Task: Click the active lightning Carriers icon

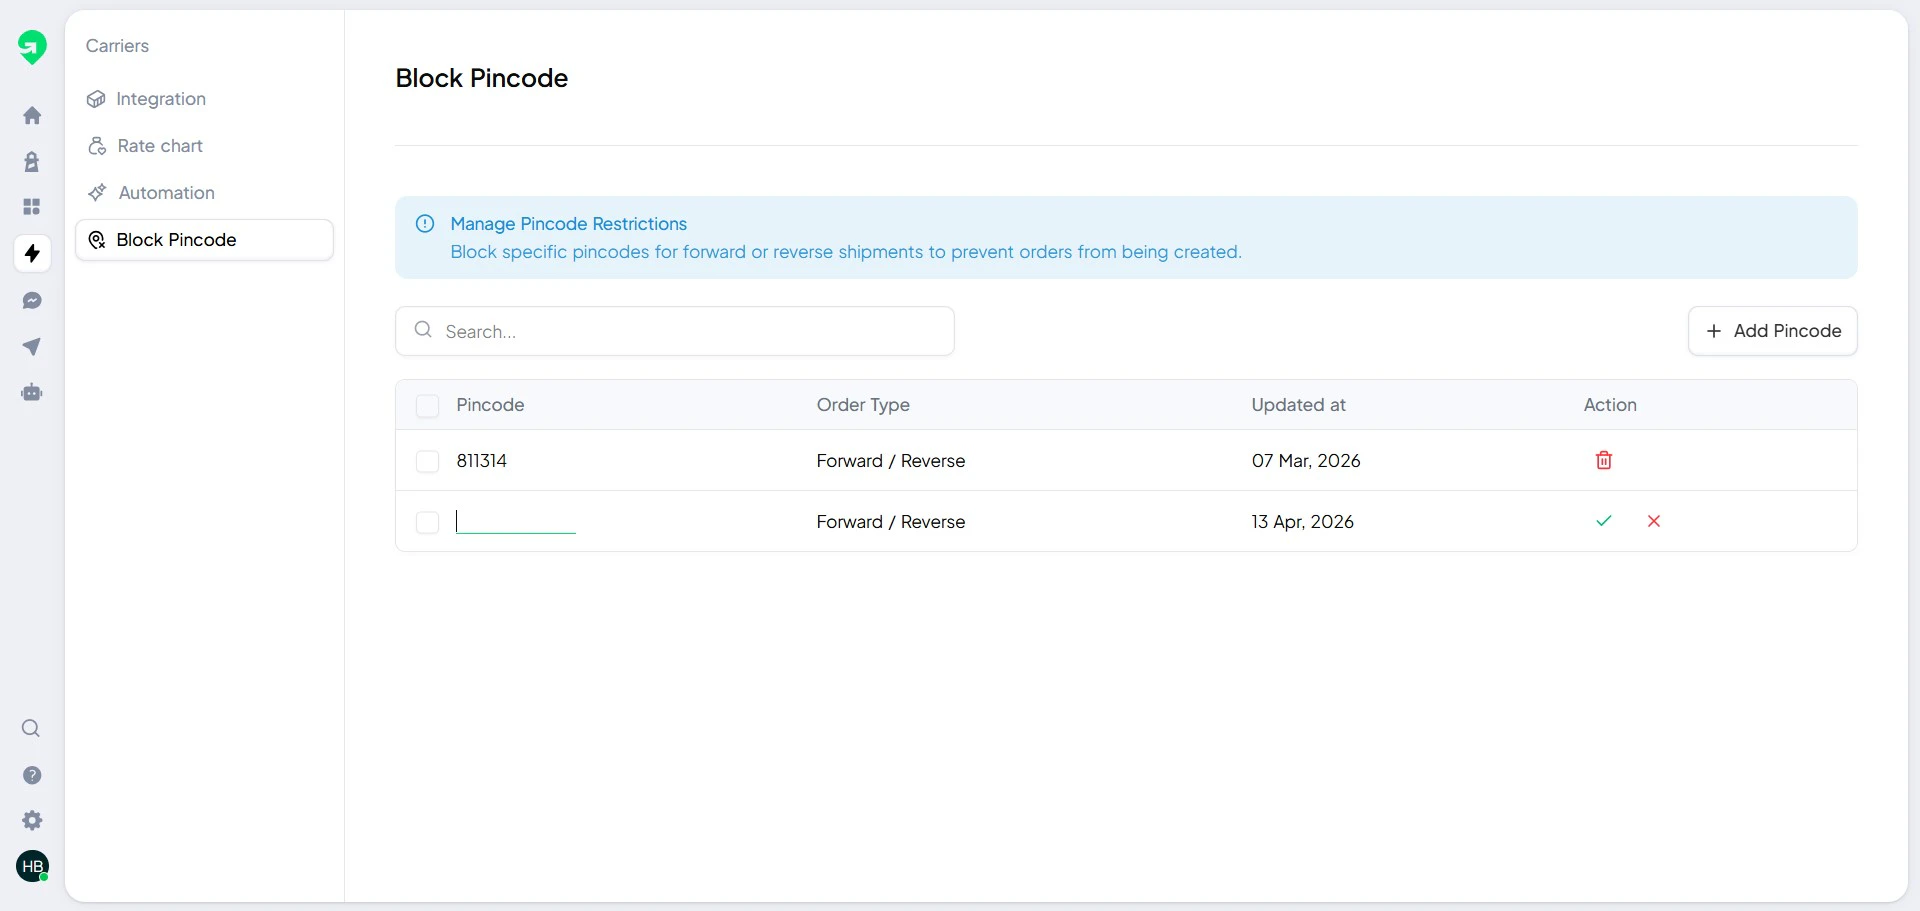Action: (32, 253)
